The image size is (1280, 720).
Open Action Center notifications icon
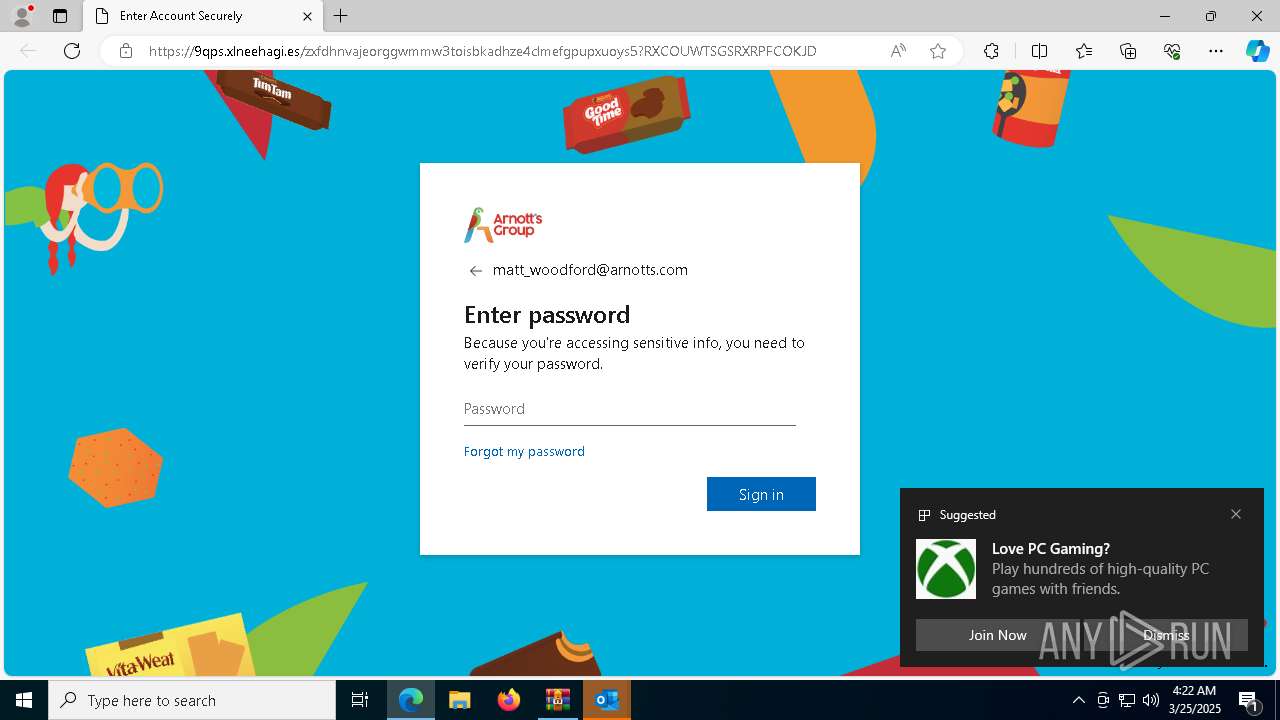pos(1250,700)
